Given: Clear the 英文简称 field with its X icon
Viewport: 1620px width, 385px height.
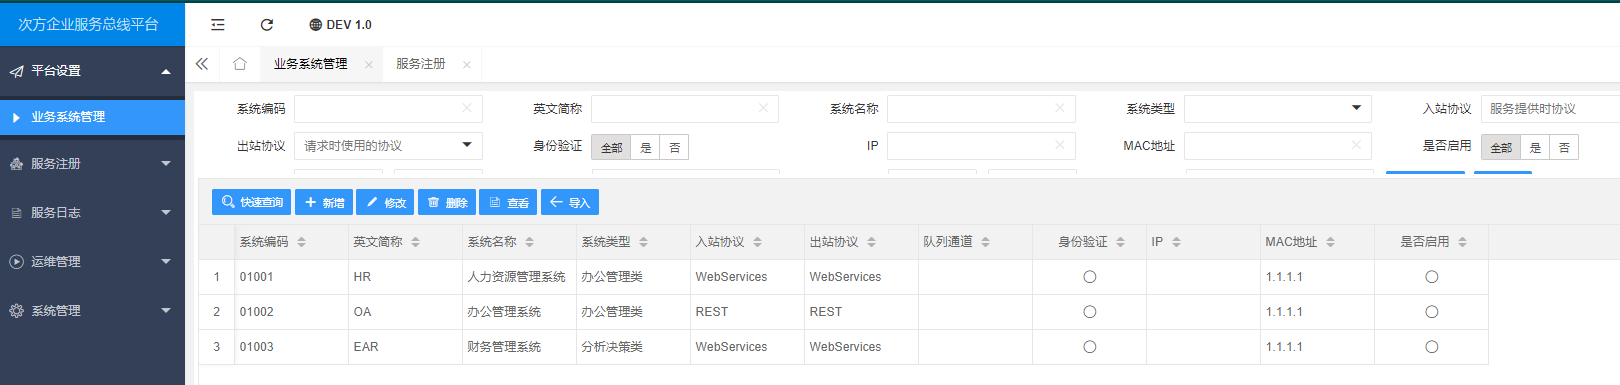Looking at the screenshot, I should point(764,108).
